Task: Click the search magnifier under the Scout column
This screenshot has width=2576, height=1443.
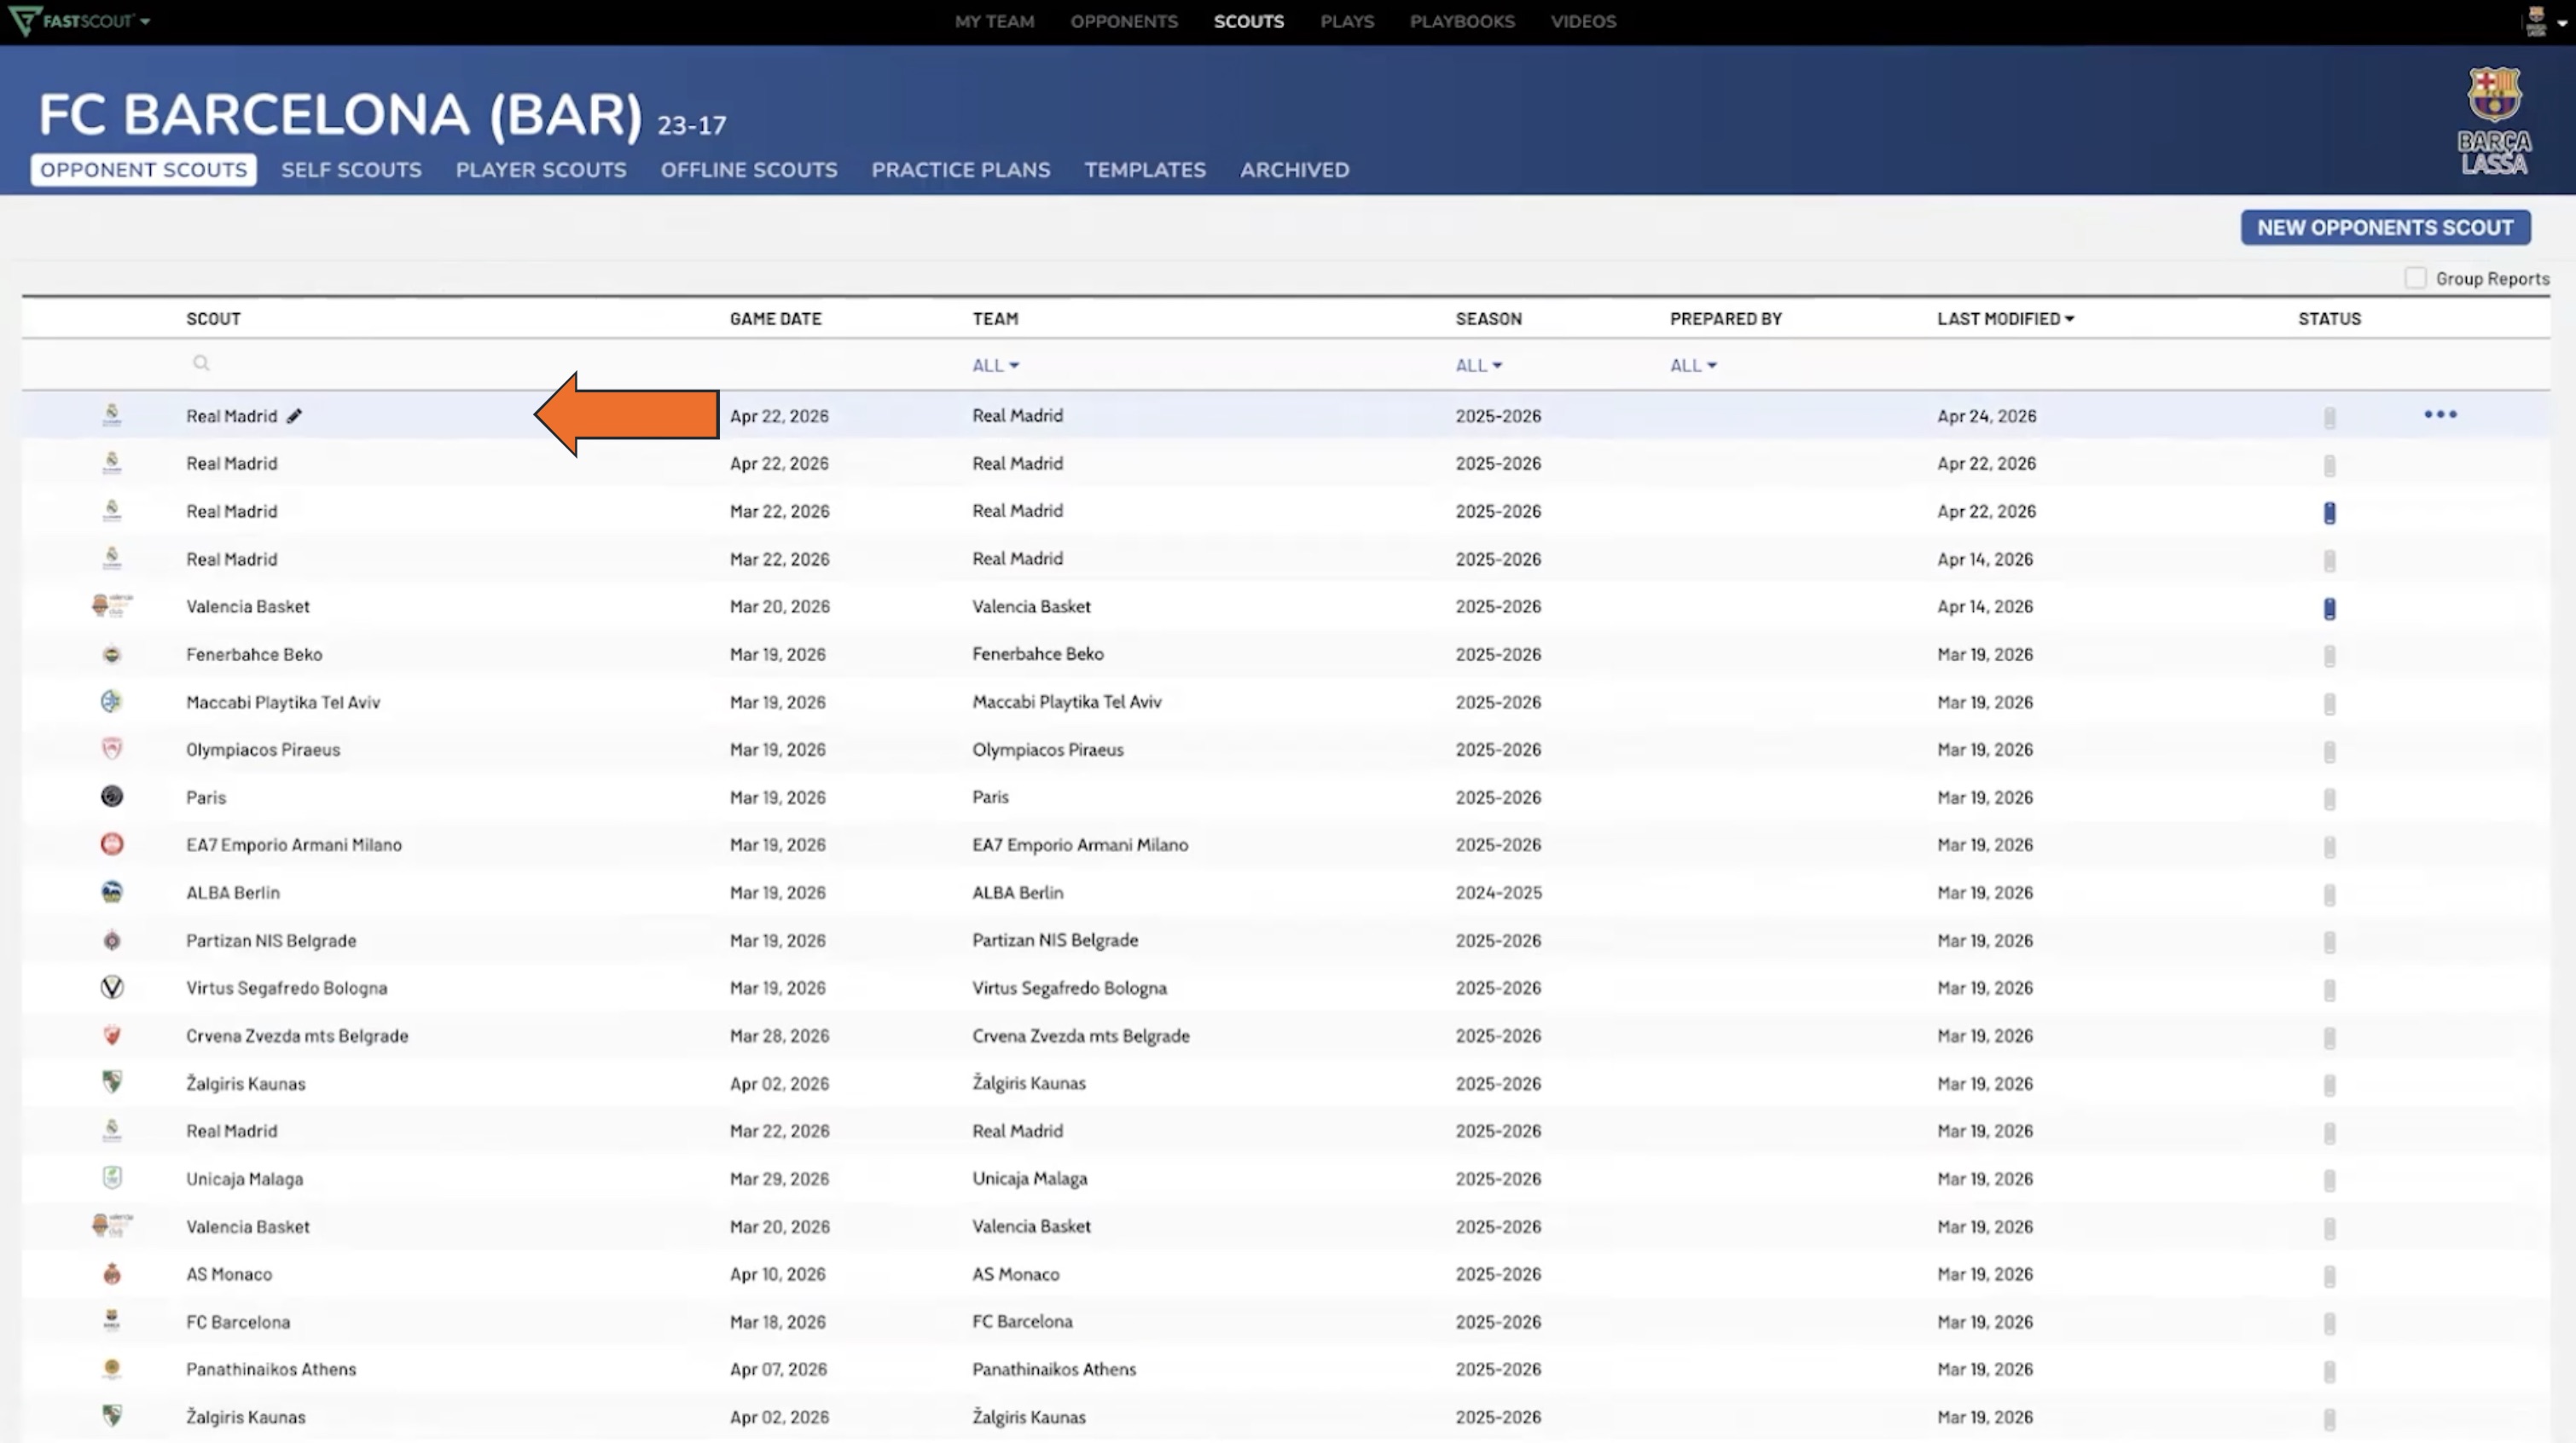Action: click(201, 363)
